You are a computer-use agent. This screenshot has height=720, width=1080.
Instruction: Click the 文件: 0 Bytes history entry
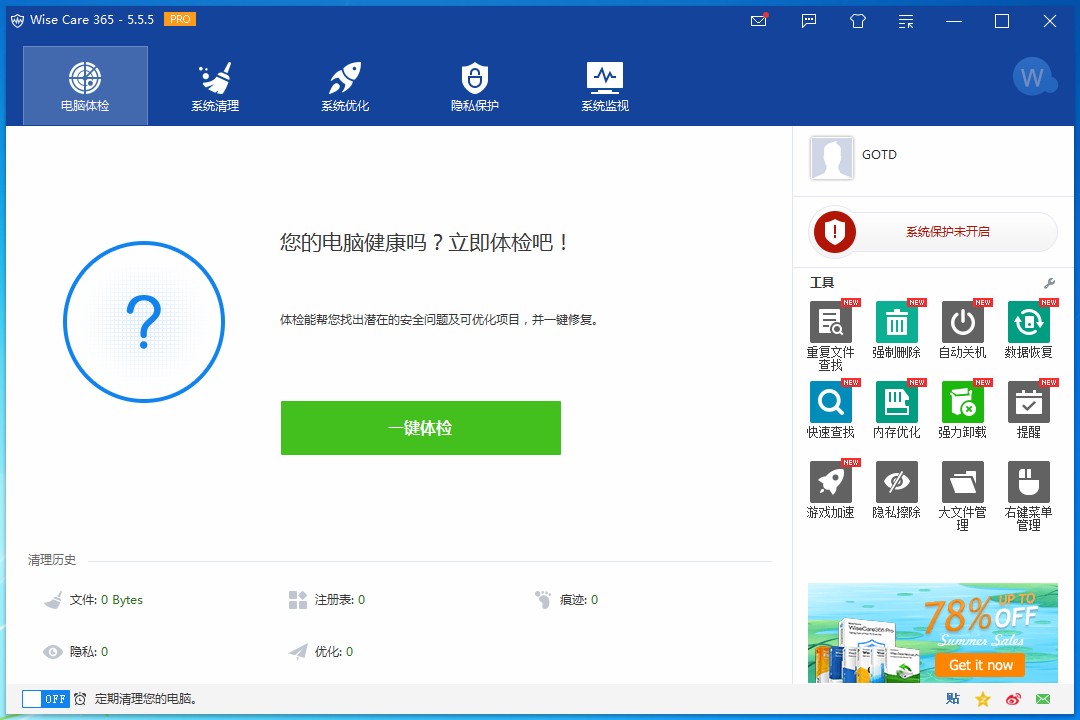click(93, 599)
